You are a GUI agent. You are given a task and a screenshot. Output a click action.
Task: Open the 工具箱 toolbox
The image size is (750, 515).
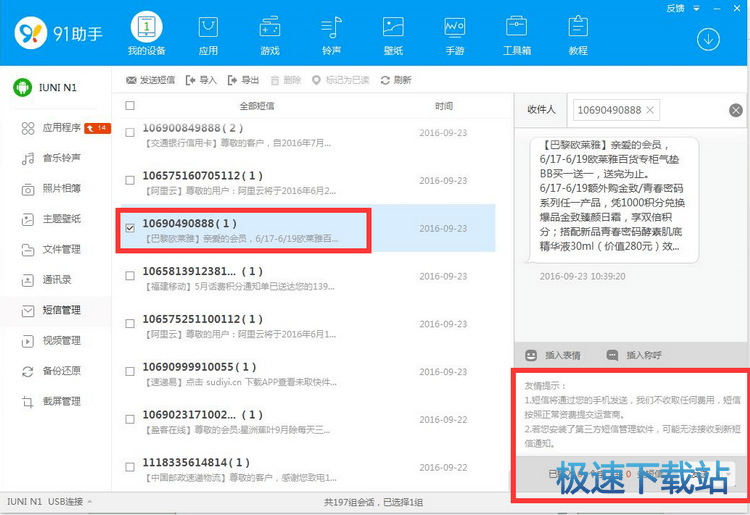(x=517, y=35)
